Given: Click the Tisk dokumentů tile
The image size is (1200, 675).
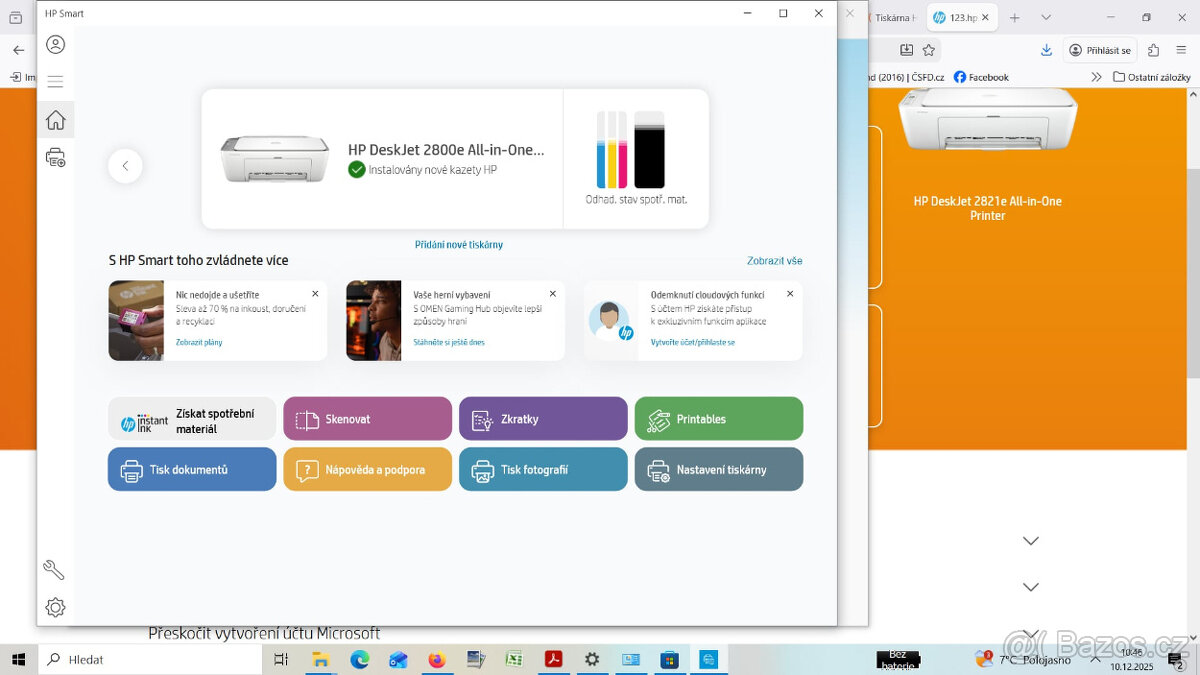Looking at the screenshot, I should 192,469.
